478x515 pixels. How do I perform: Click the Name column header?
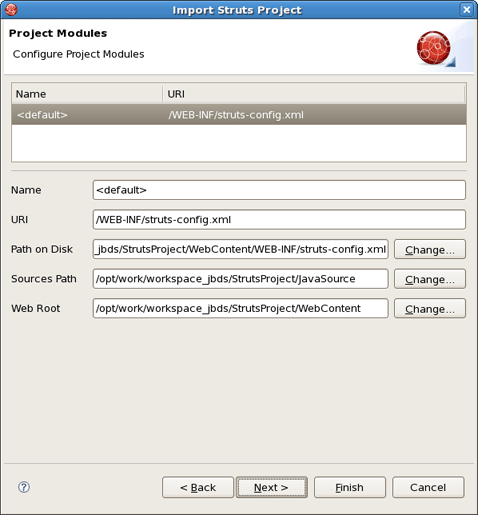(x=87, y=94)
